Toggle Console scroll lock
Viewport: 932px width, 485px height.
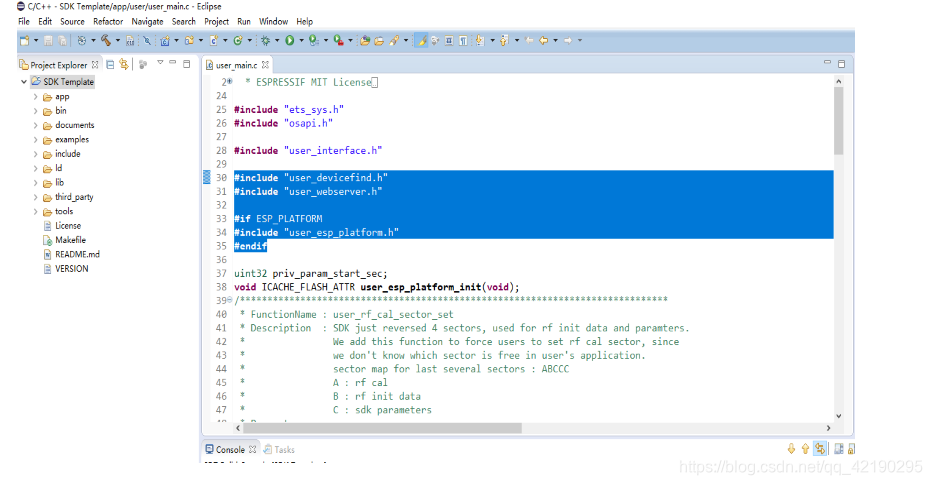[852, 449]
